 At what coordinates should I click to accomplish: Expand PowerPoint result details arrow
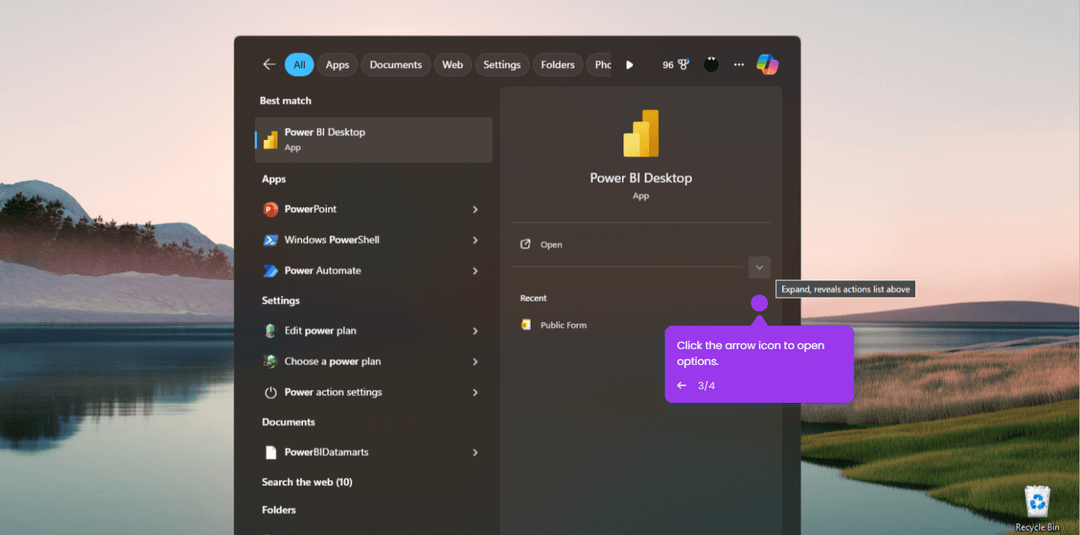click(x=475, y=209)
